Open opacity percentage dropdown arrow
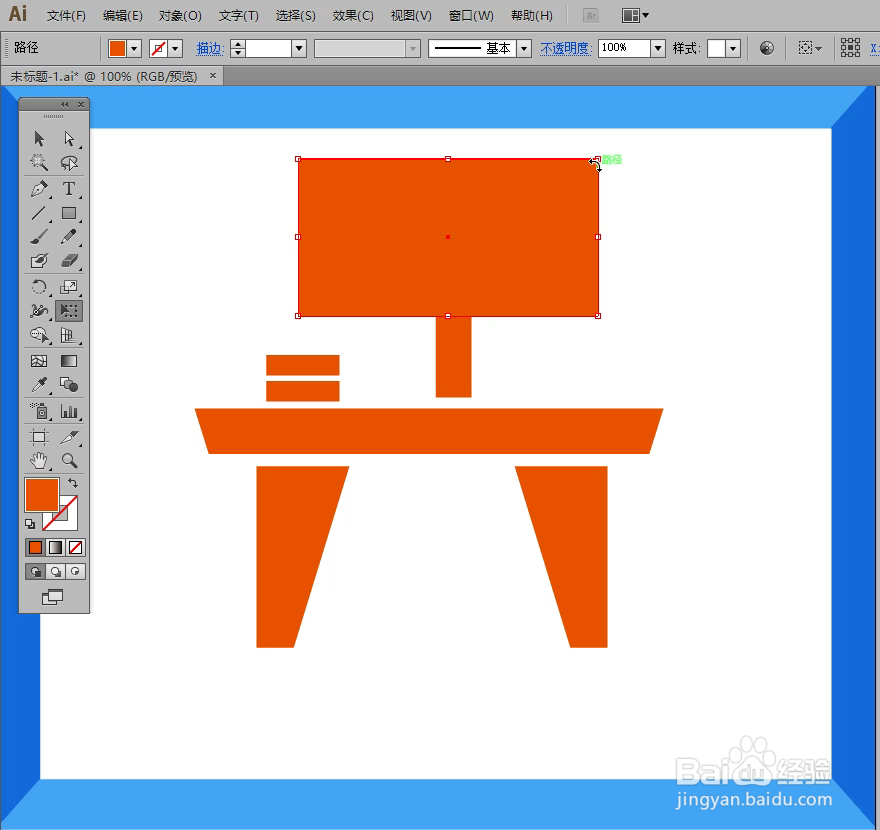 658,49
